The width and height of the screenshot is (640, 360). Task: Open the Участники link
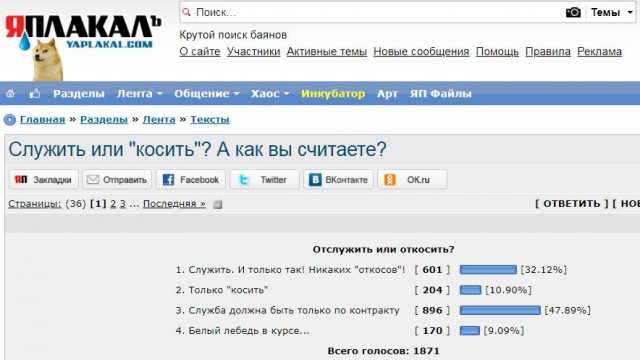point(253,52)
